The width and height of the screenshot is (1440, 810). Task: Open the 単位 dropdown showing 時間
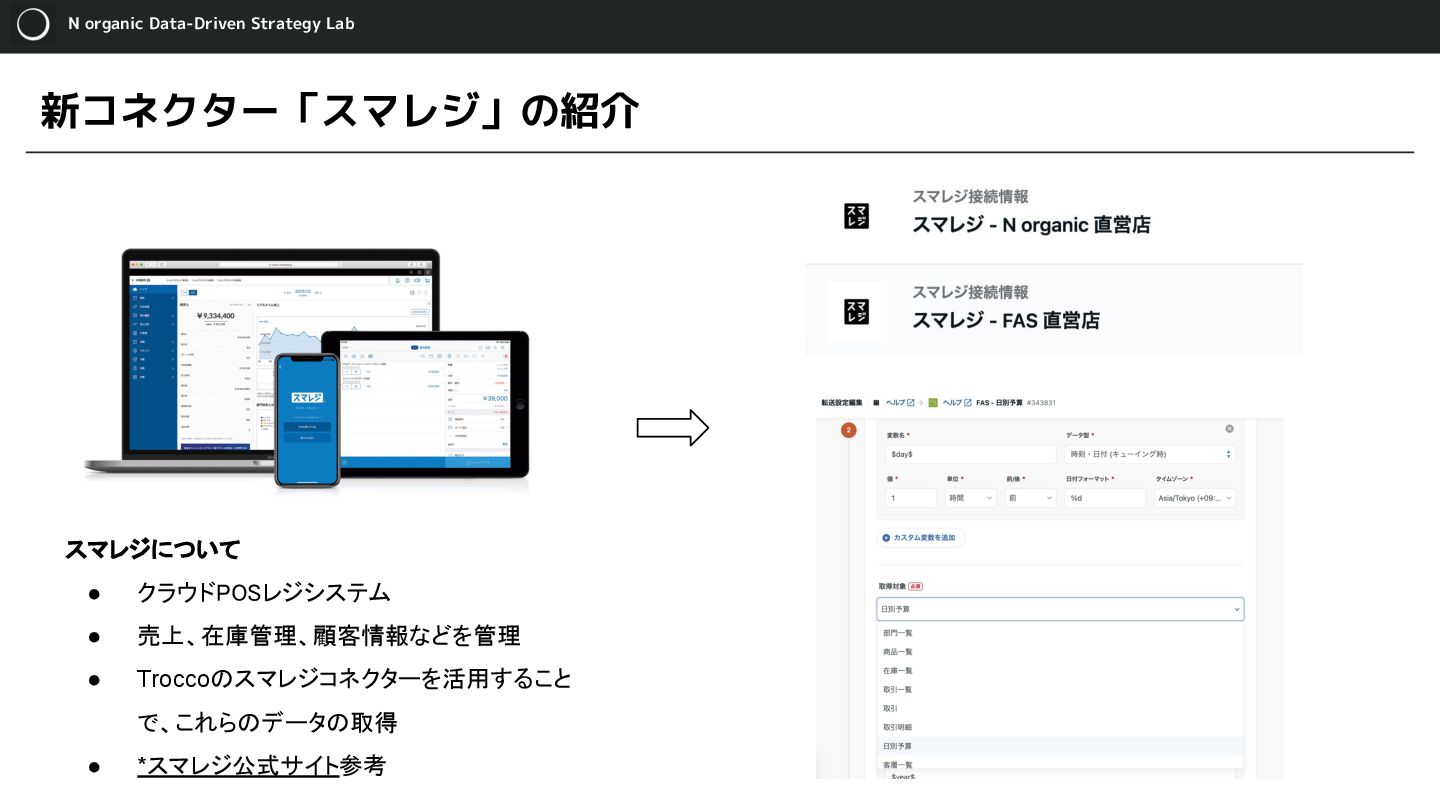tap(970, 497)
